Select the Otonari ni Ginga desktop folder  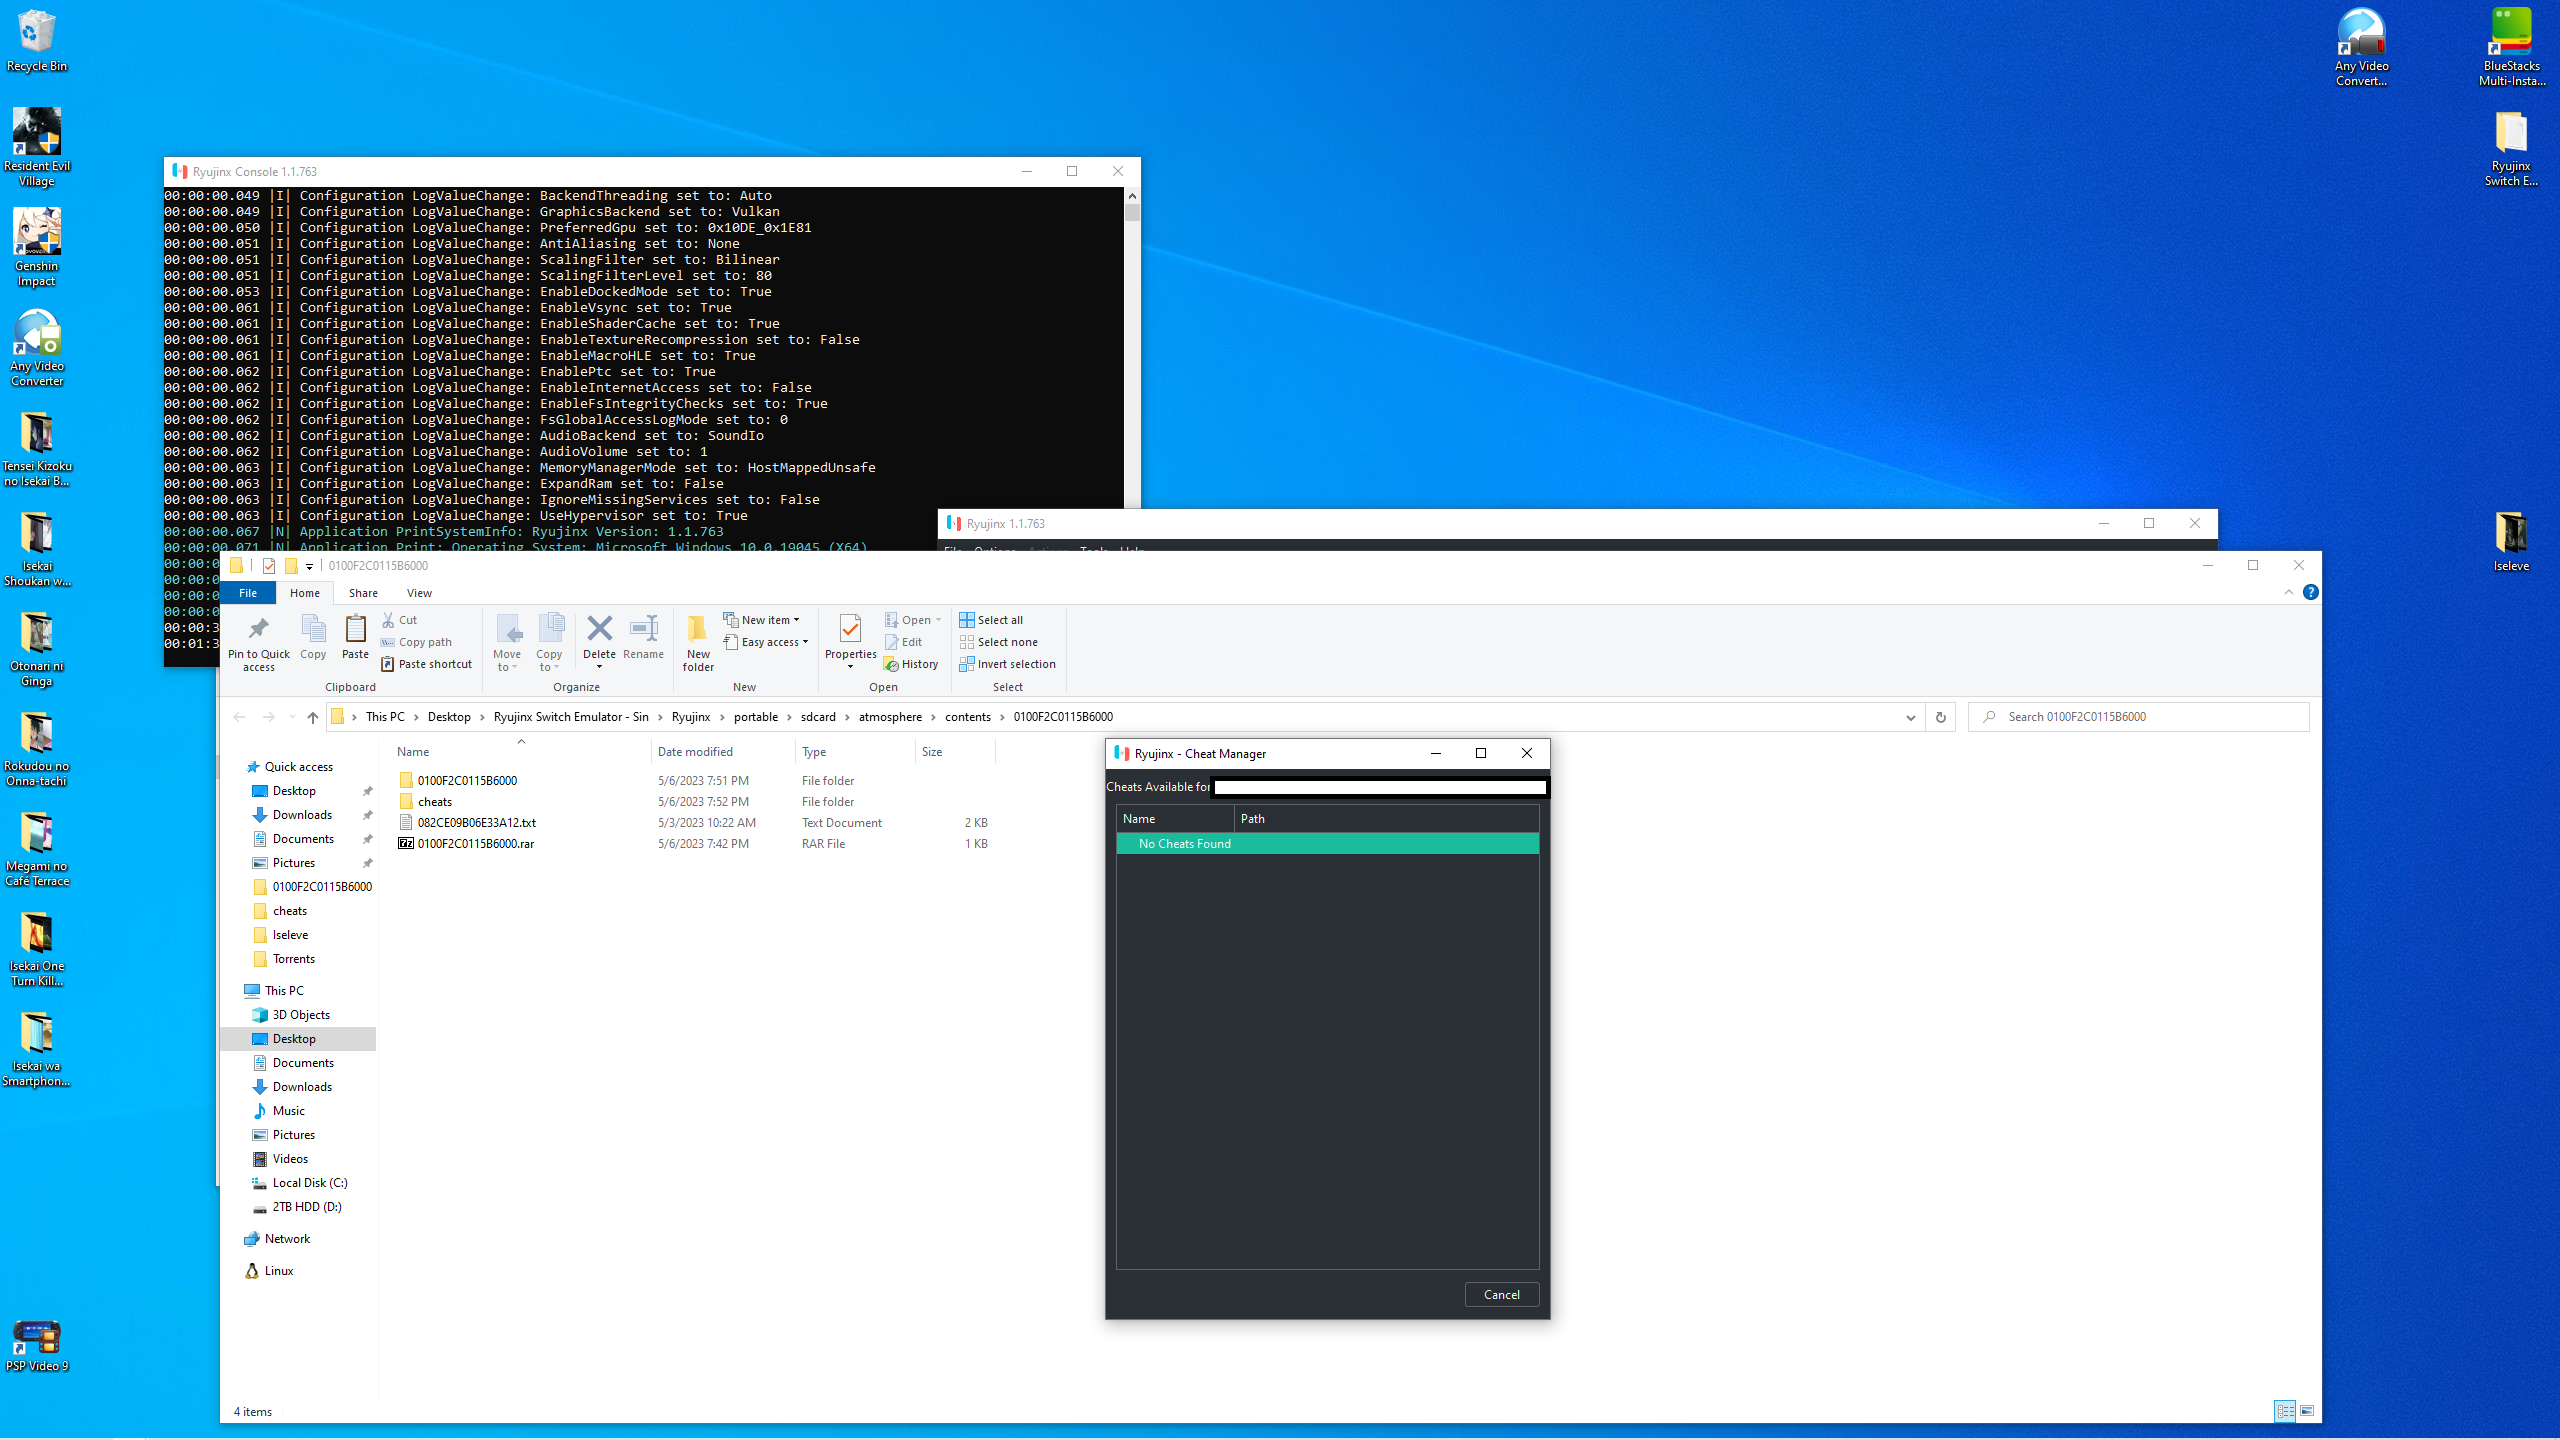37,647
